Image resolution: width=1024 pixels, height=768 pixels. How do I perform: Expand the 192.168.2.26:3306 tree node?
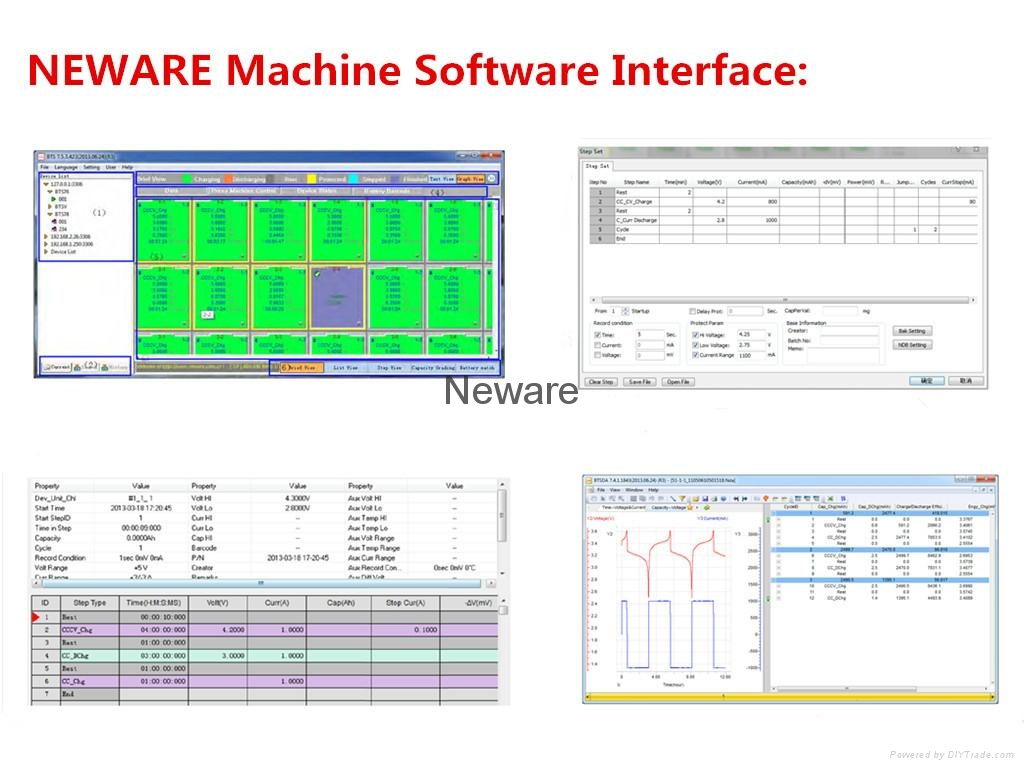click(x=44, y=236)
